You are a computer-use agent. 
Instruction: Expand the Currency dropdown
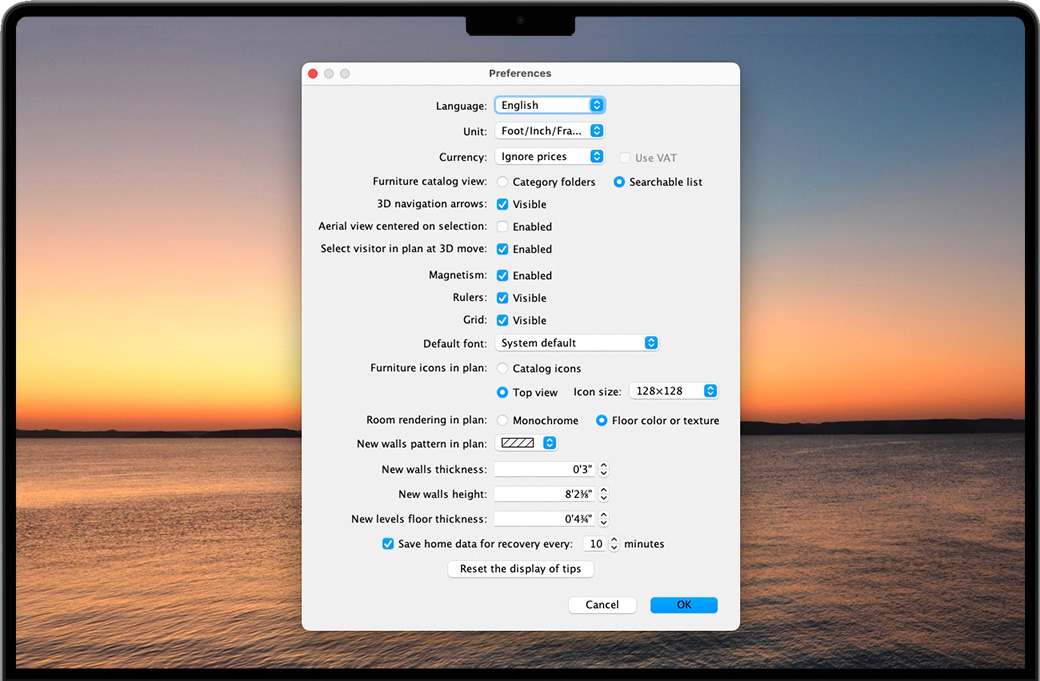pos(550,157)
